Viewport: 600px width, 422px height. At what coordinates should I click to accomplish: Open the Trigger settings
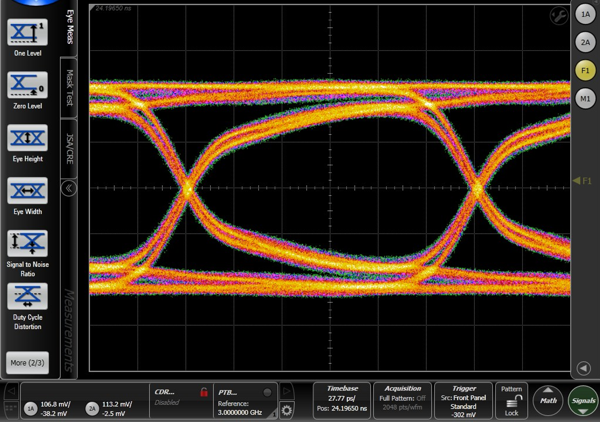click(x=463, y=401)
